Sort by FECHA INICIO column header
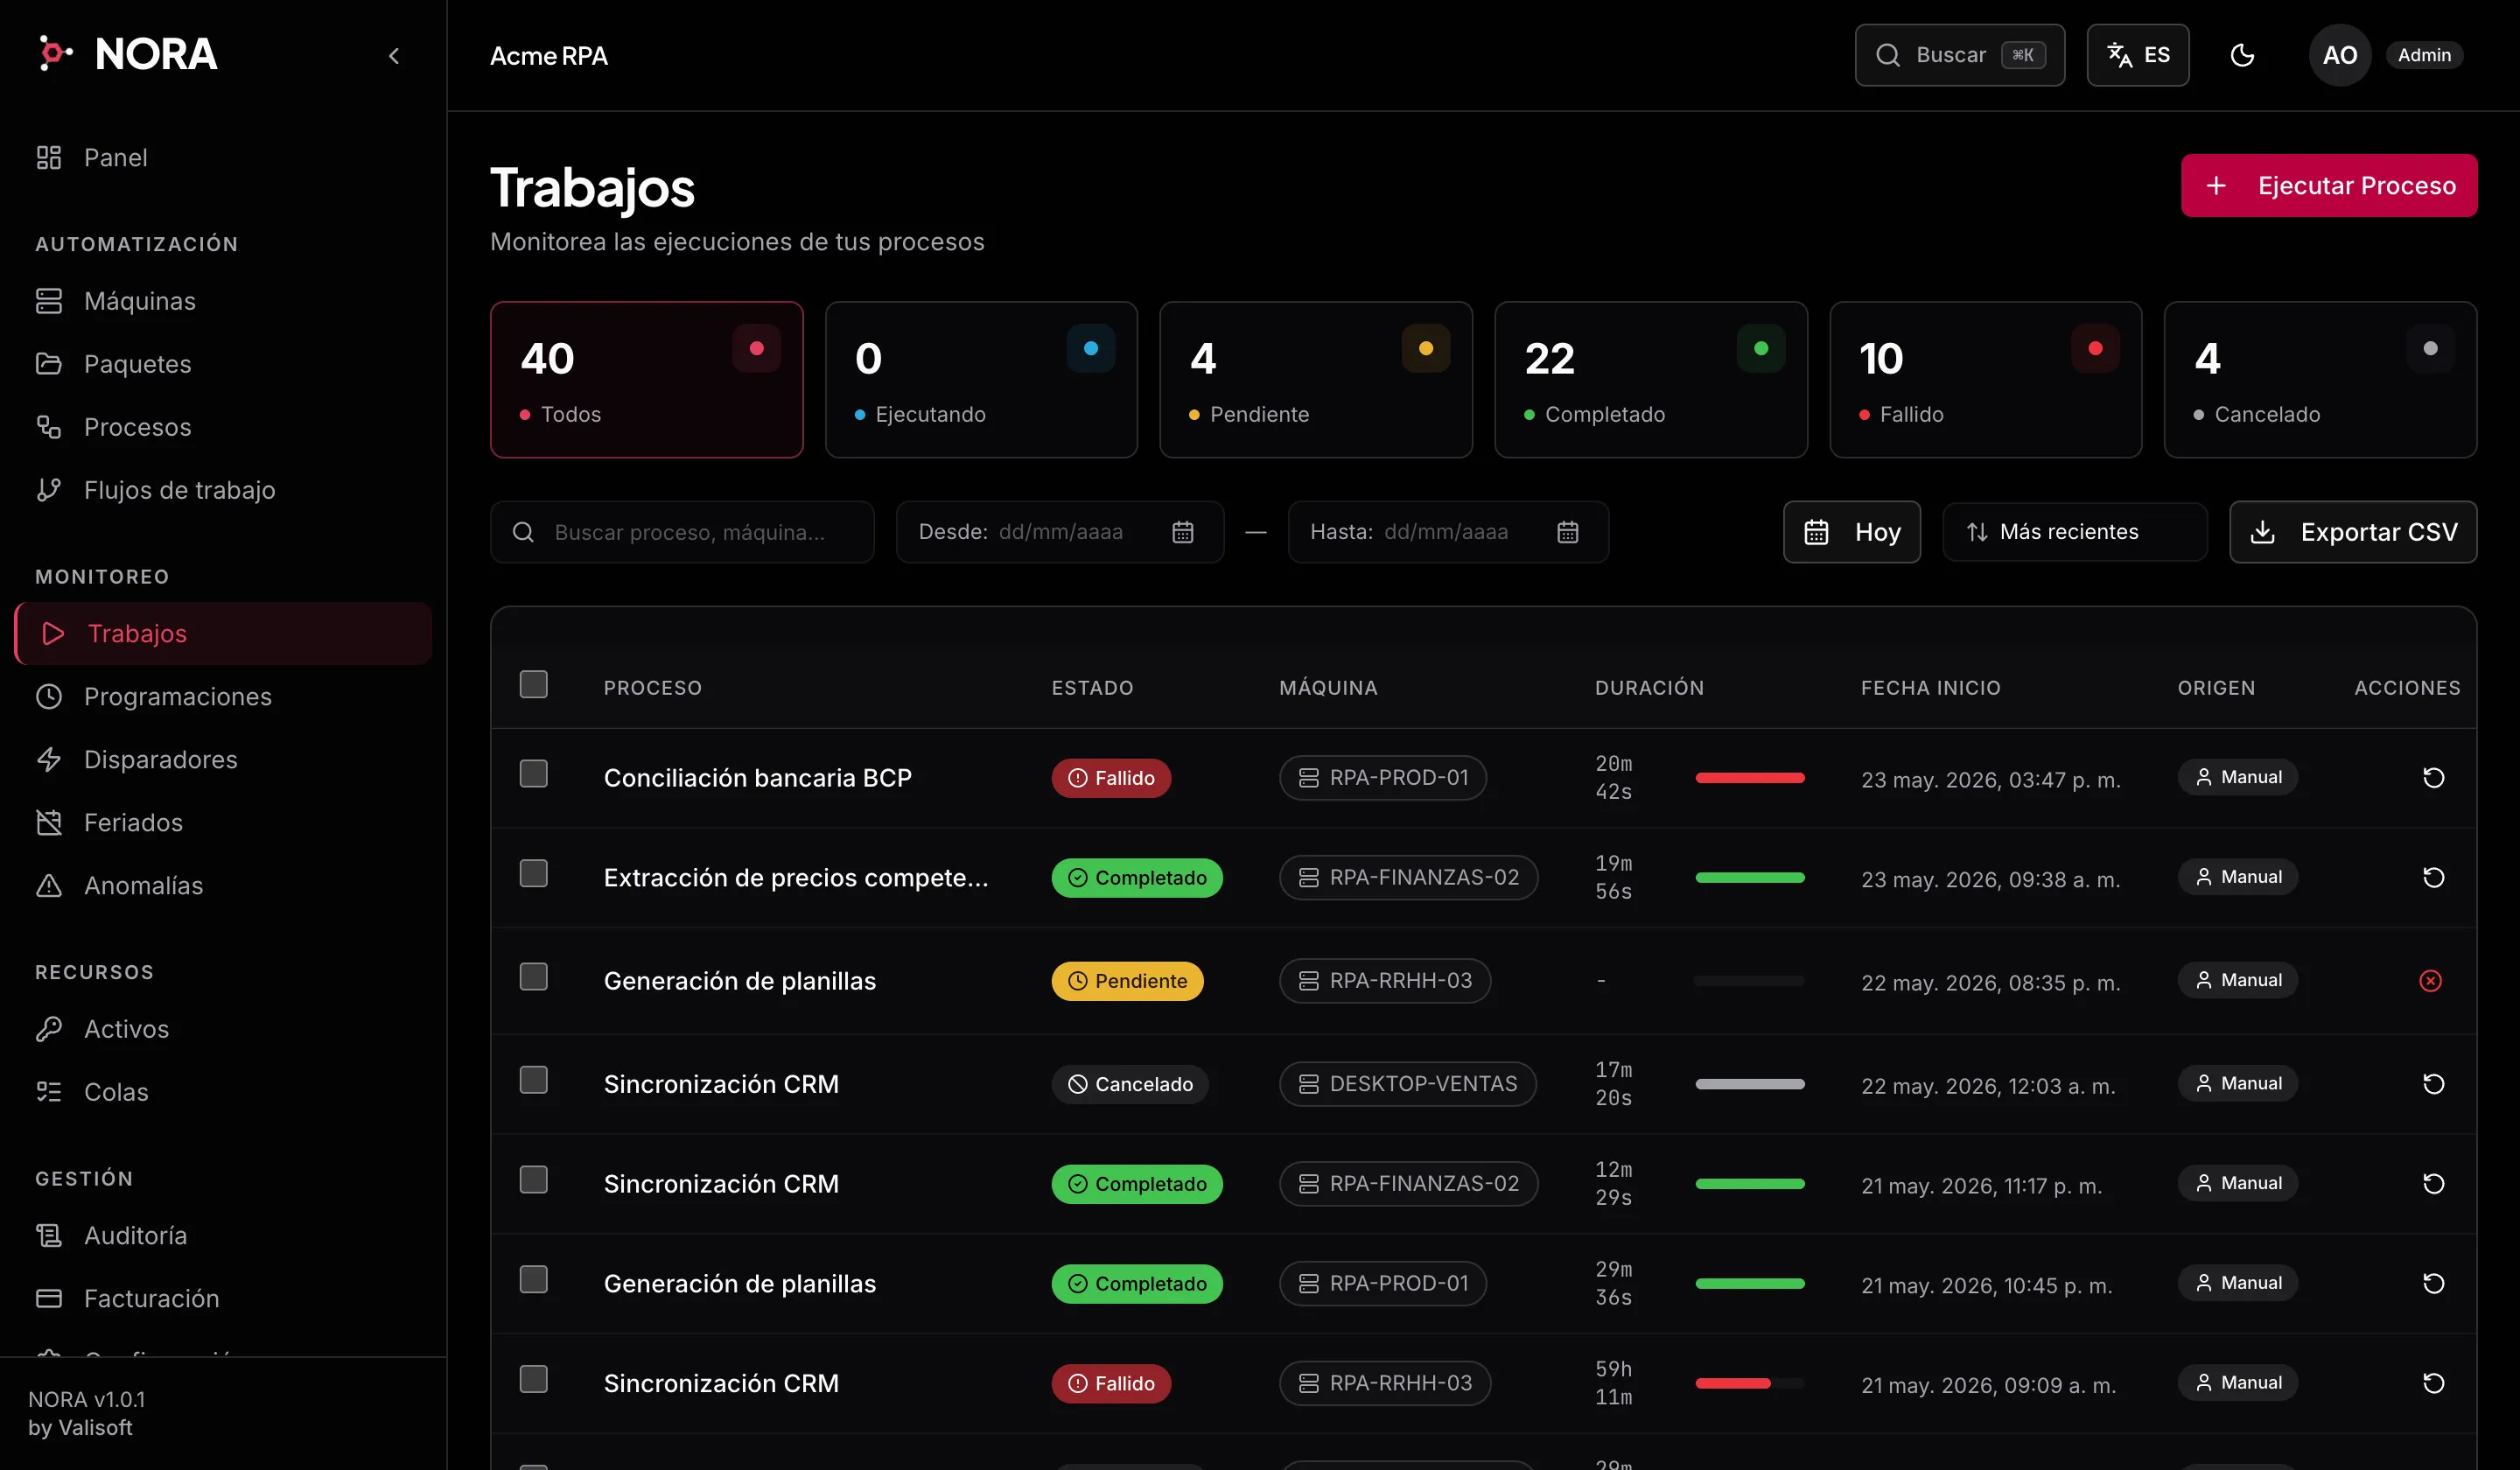2520x1470 pixels. coord(1930,688)
